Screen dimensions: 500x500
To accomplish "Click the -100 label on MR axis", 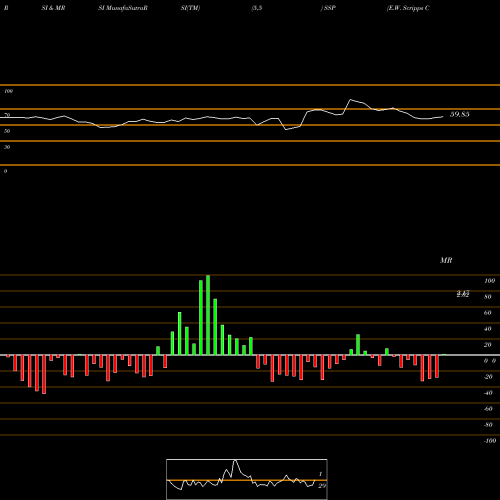I will click(x=490, y=441).
